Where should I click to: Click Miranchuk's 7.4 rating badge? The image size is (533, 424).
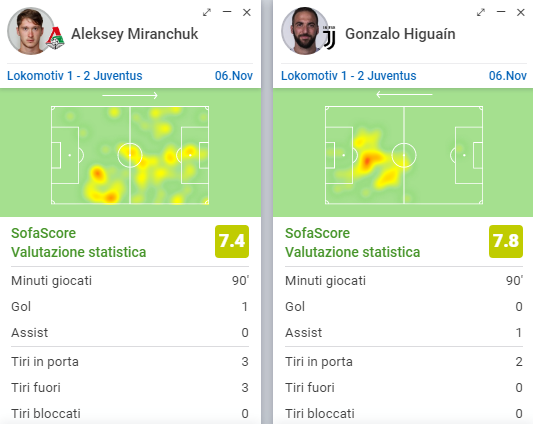[x=232, y=241]
